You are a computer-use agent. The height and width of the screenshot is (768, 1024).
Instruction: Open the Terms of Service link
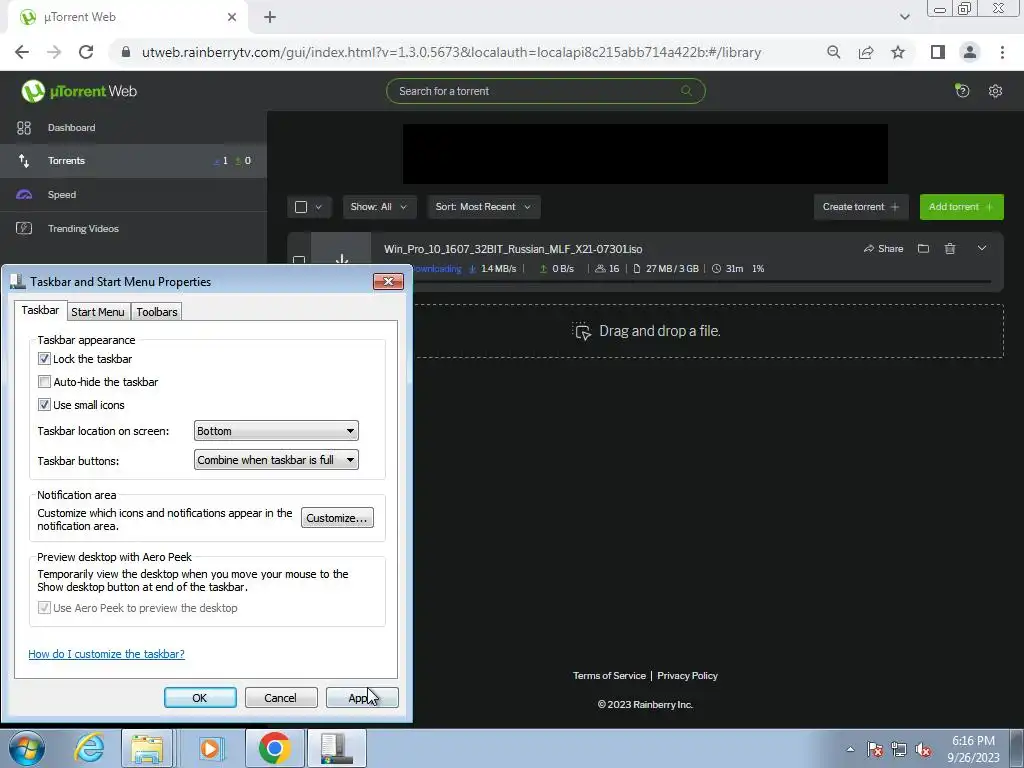pos(609,676)
